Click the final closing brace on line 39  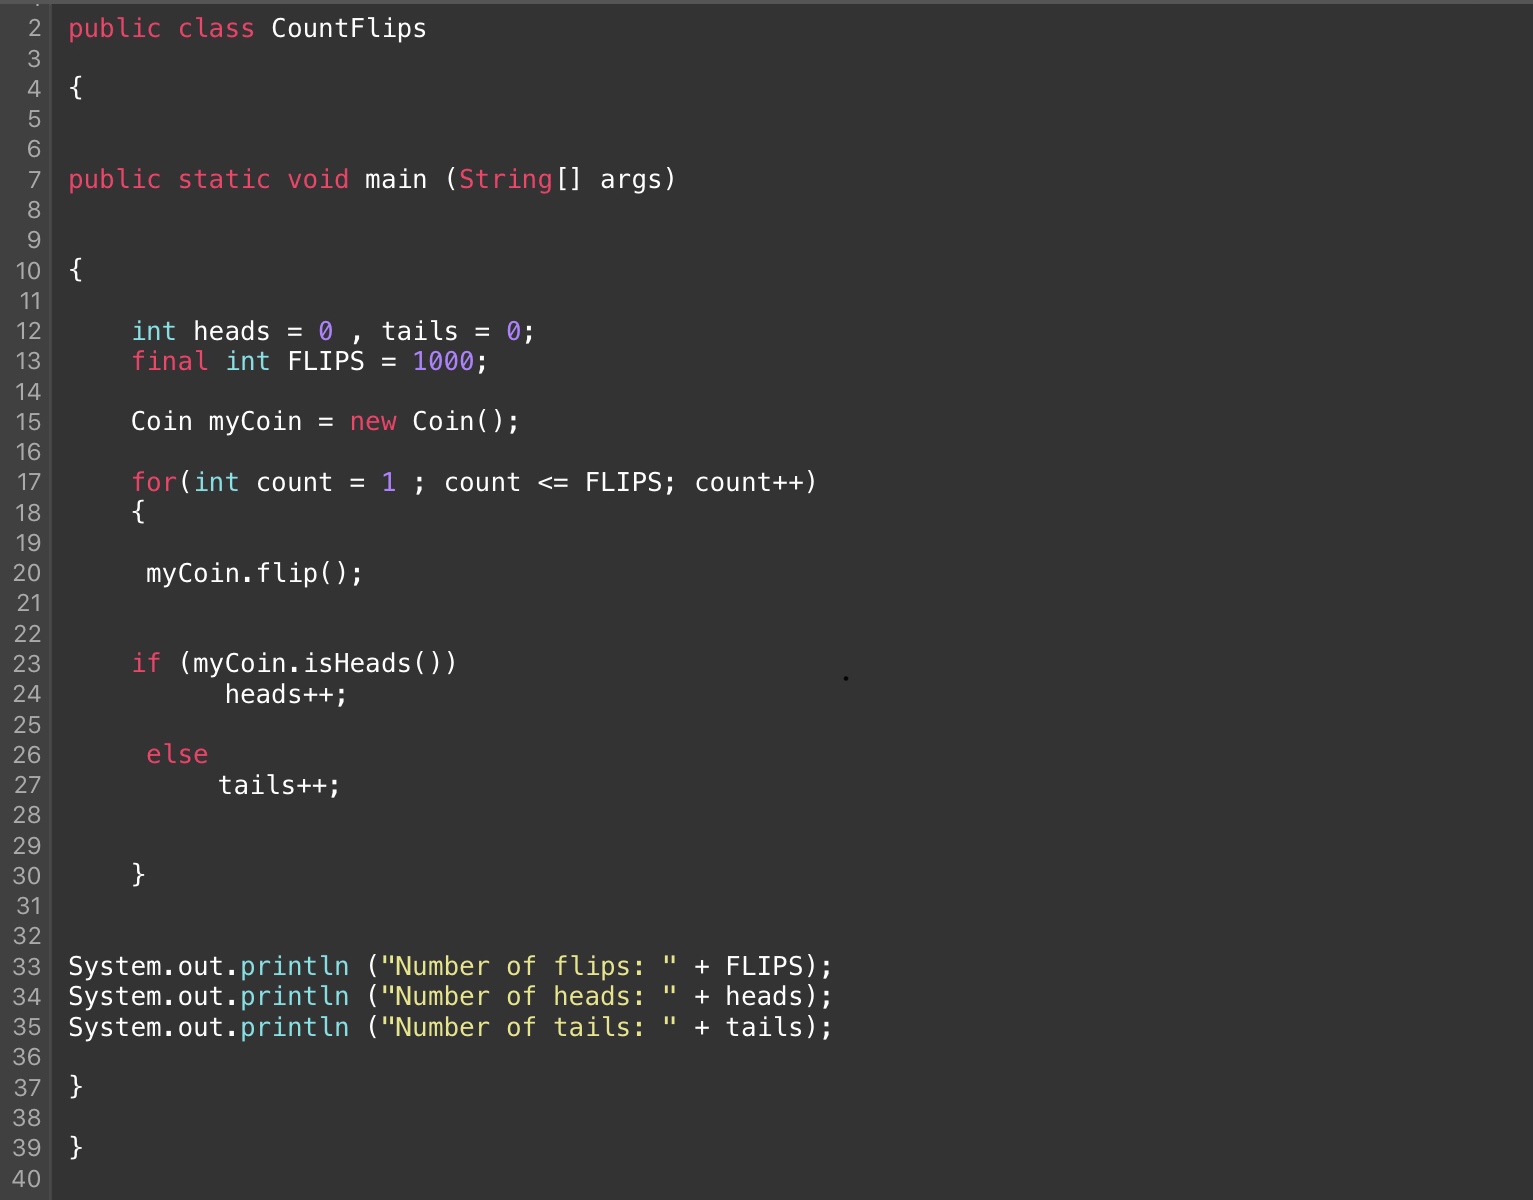(76, 1147)
